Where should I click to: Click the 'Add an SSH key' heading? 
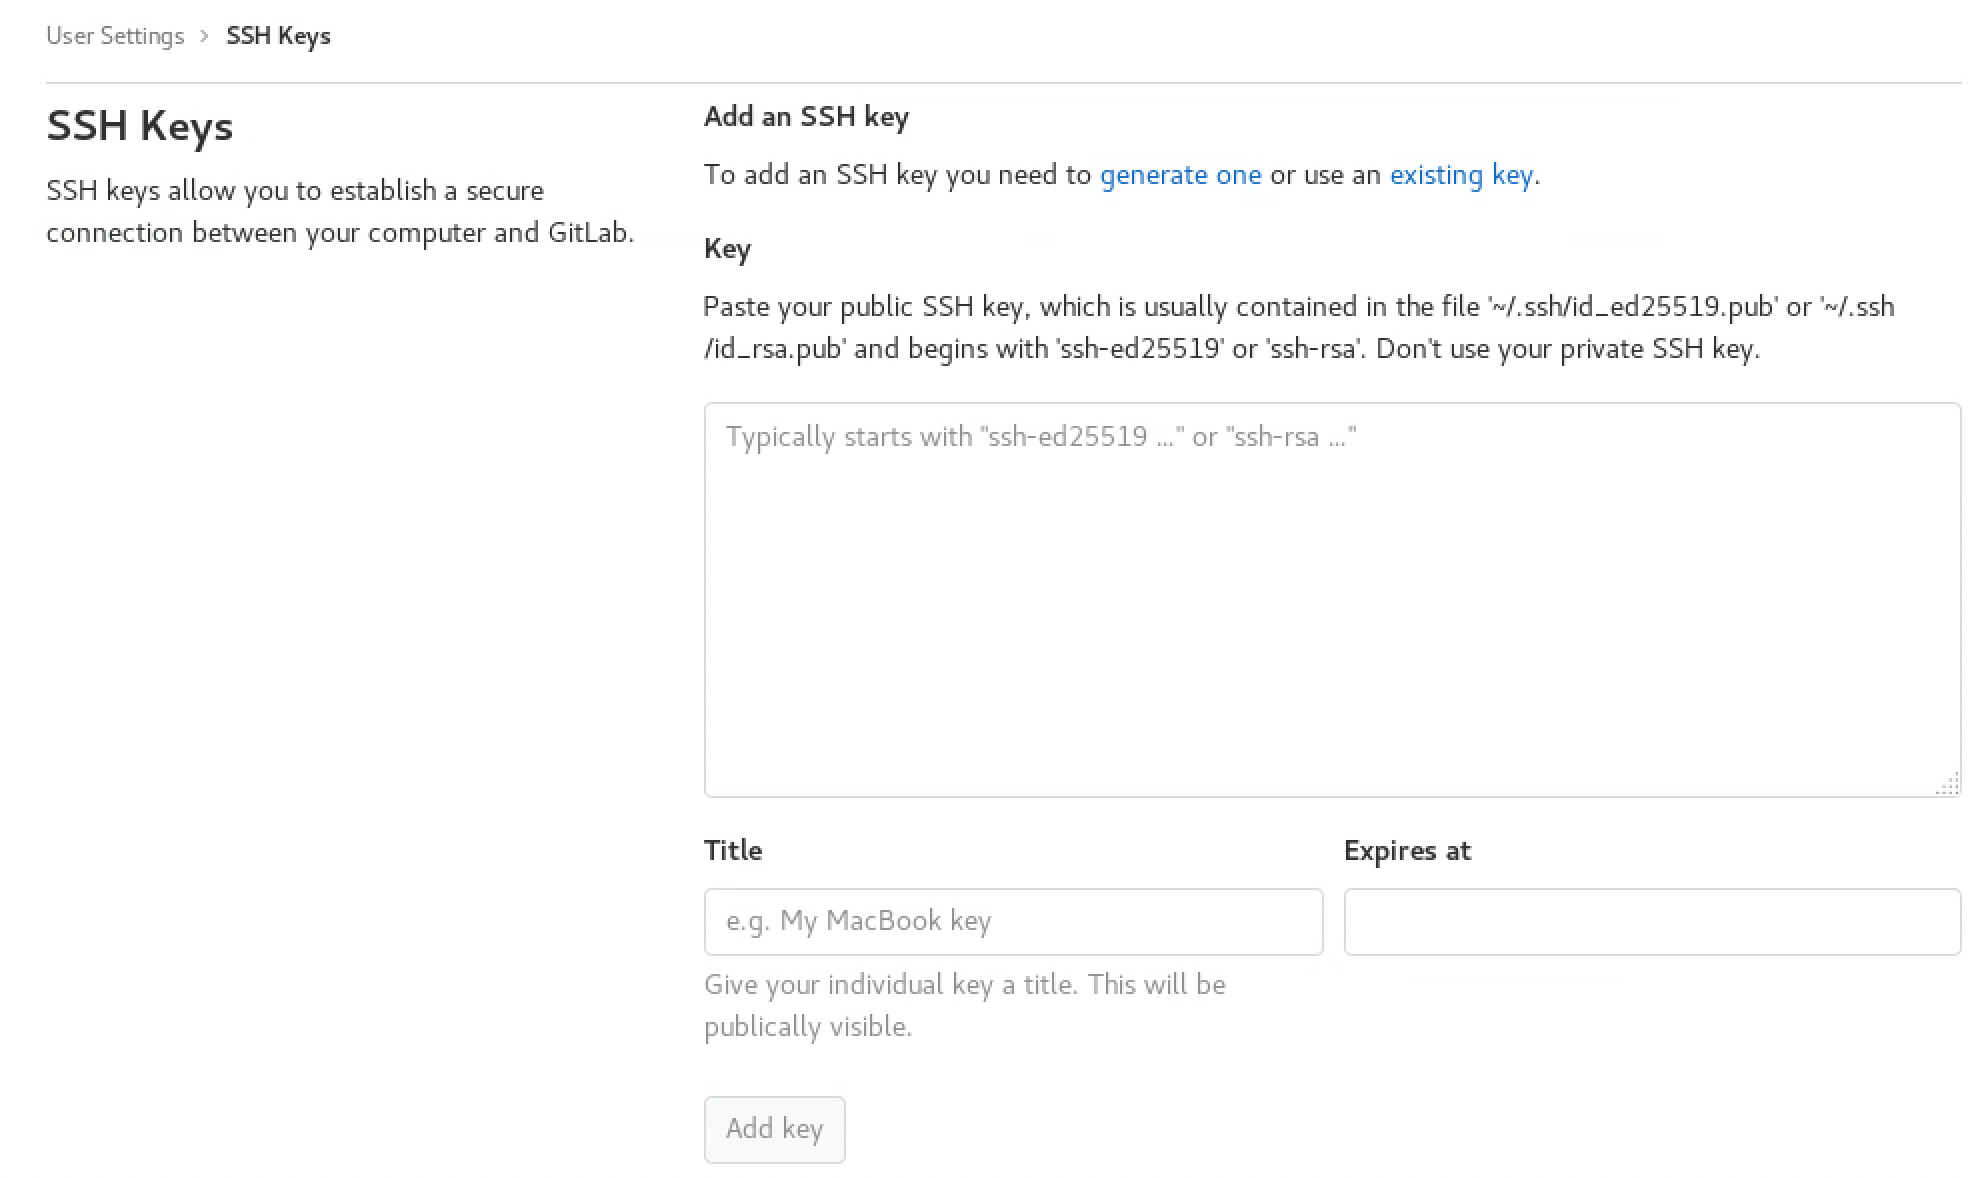coord(806,117)
